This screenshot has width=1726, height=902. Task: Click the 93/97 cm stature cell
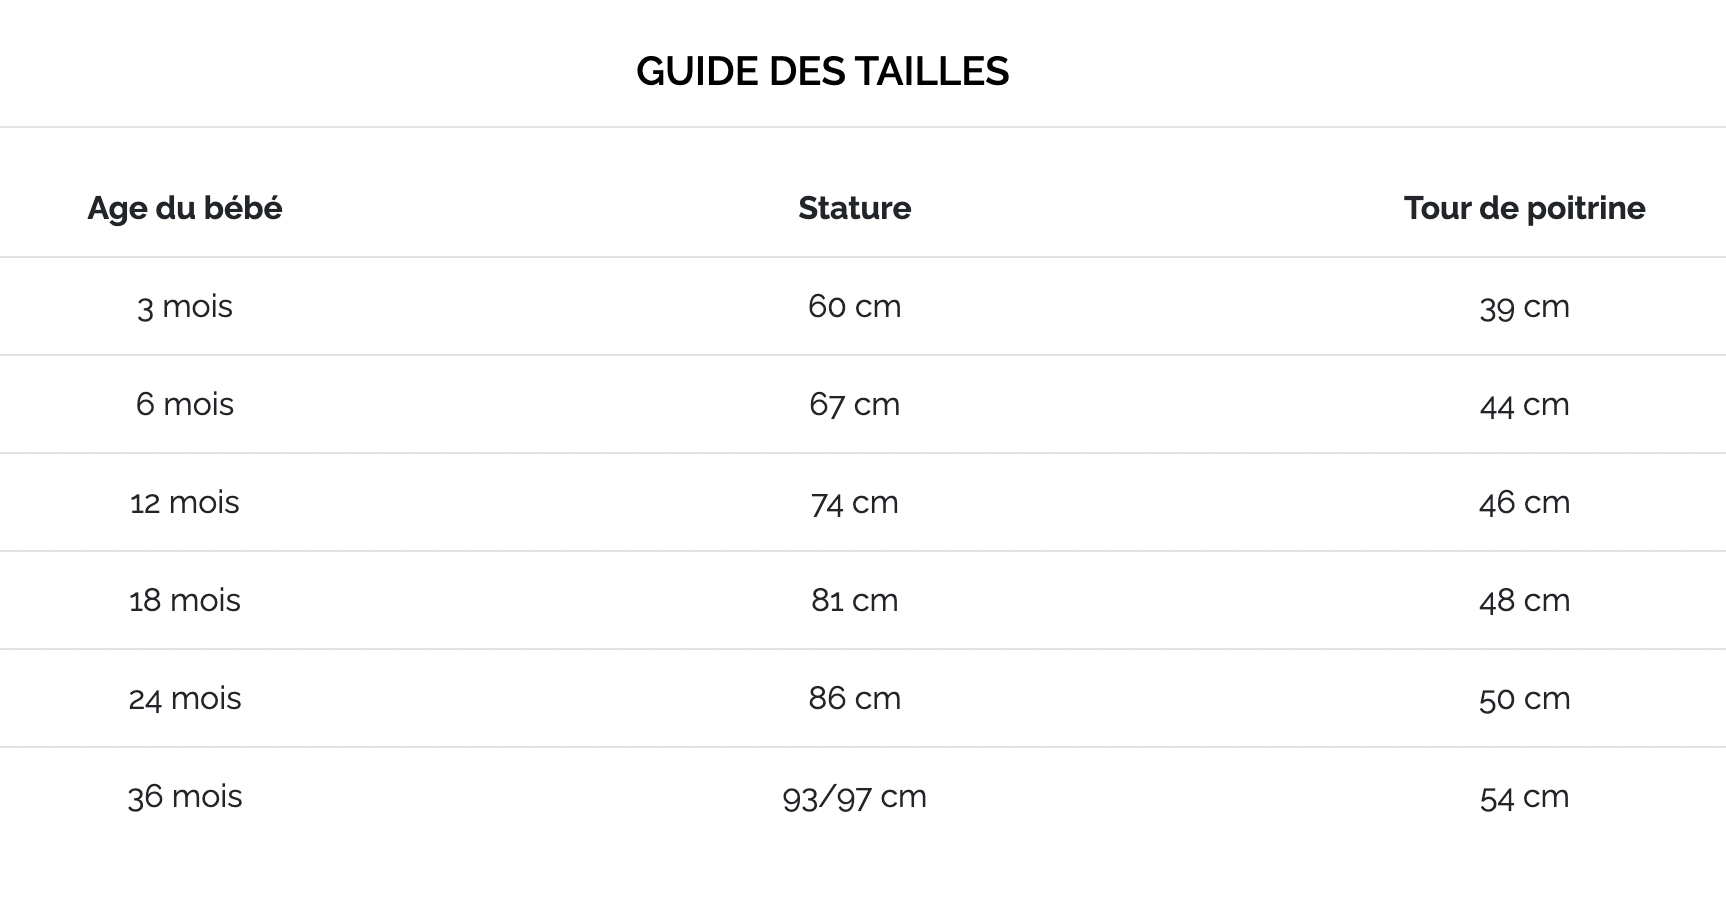pyautogui.click(x=854, y=796)
